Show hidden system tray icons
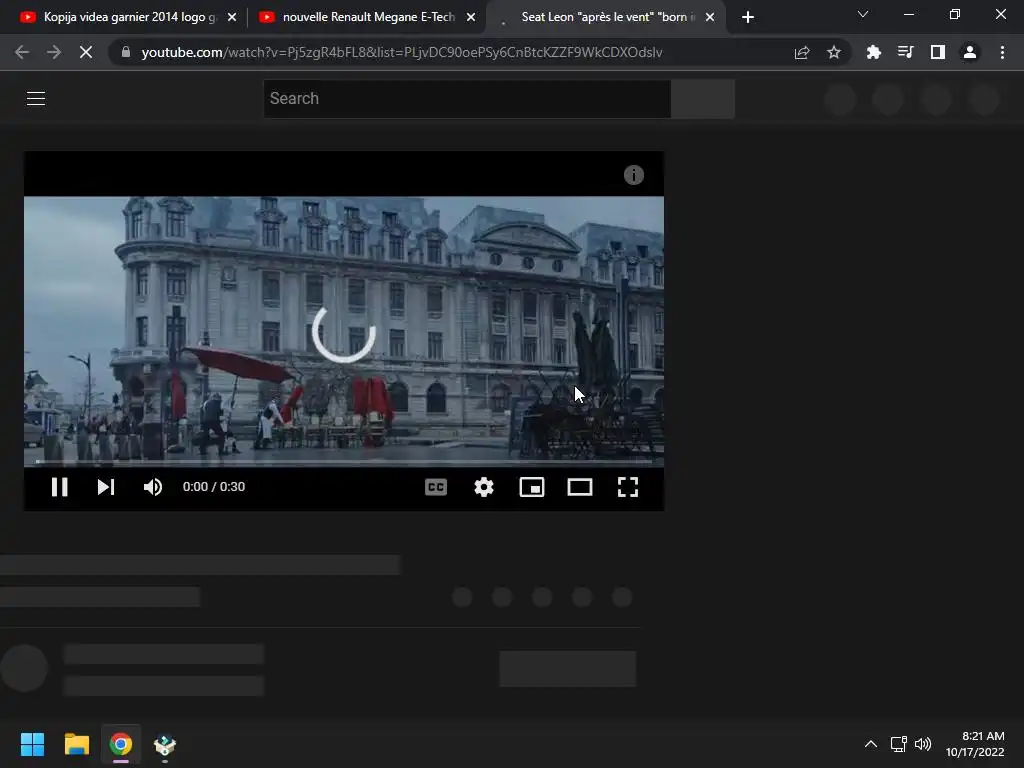 (871, 744)
